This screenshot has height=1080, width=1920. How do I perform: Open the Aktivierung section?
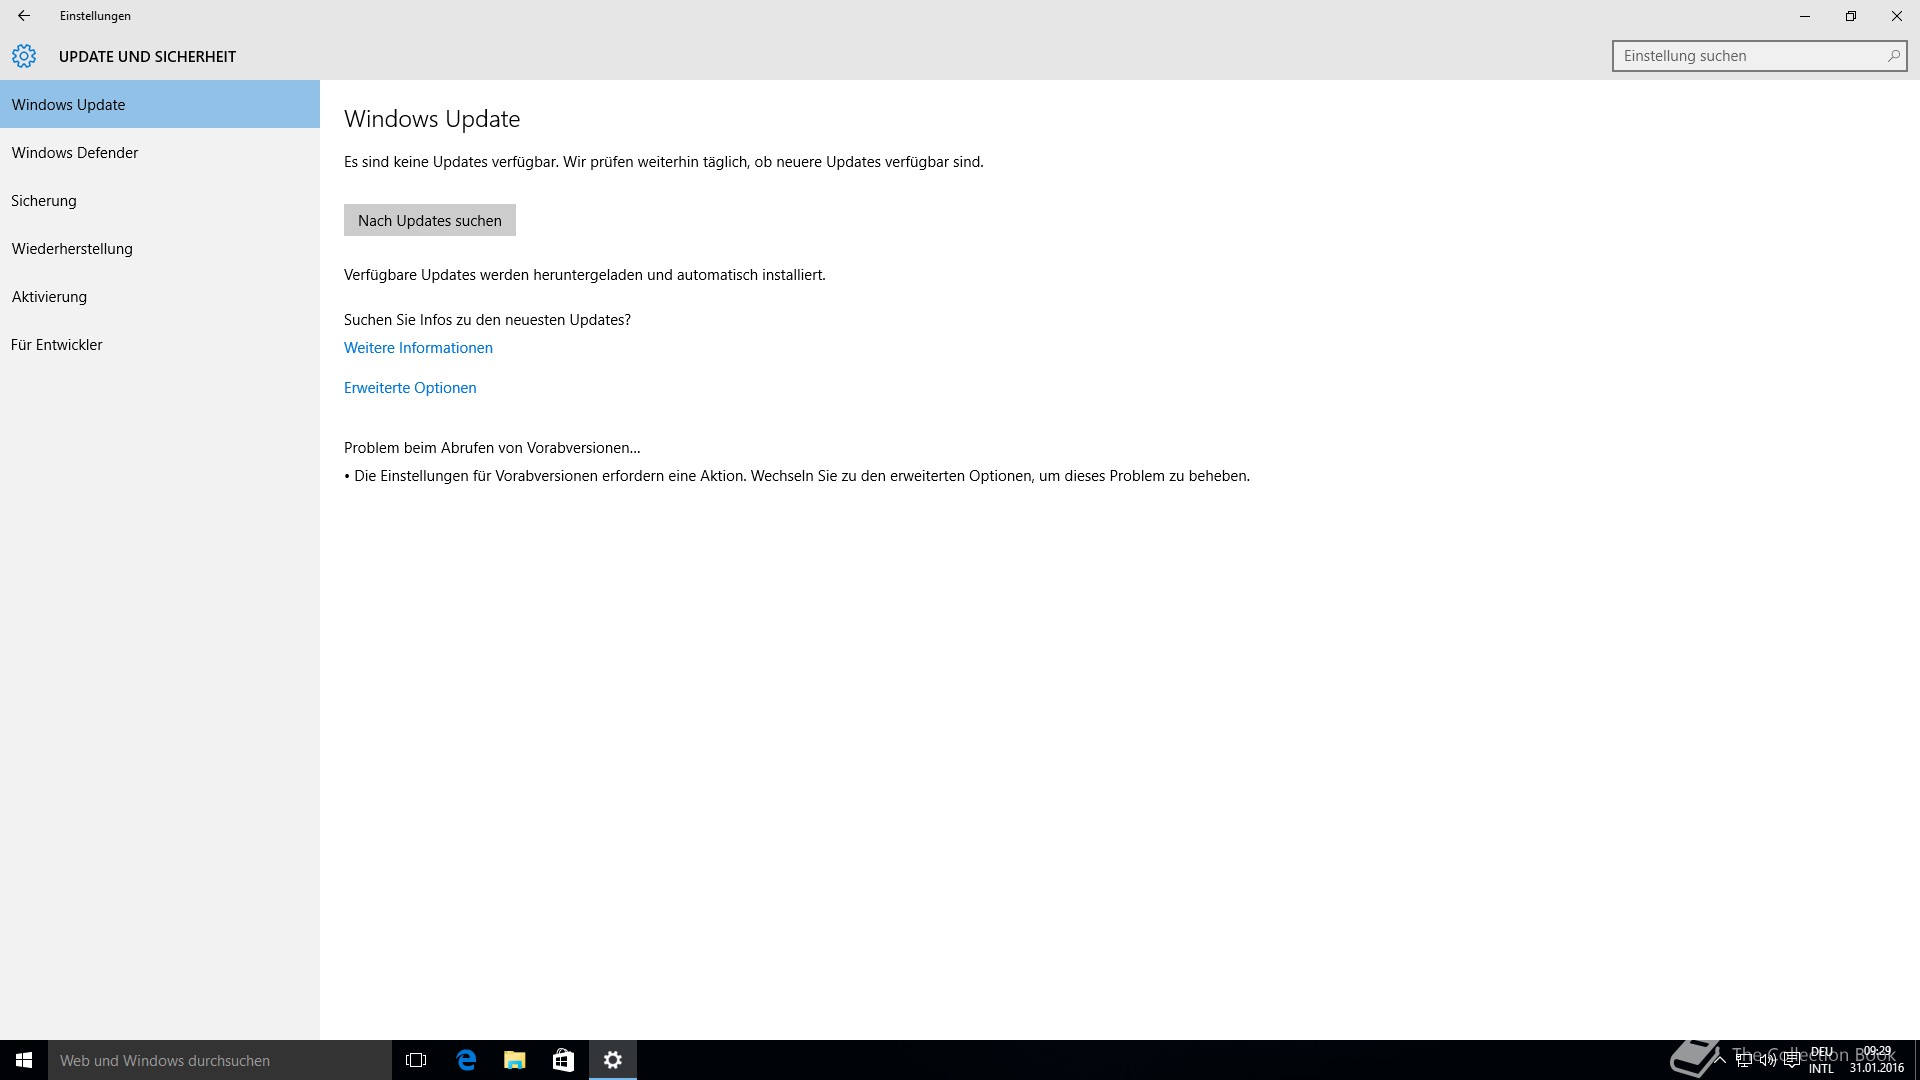(x=160, y=296)
